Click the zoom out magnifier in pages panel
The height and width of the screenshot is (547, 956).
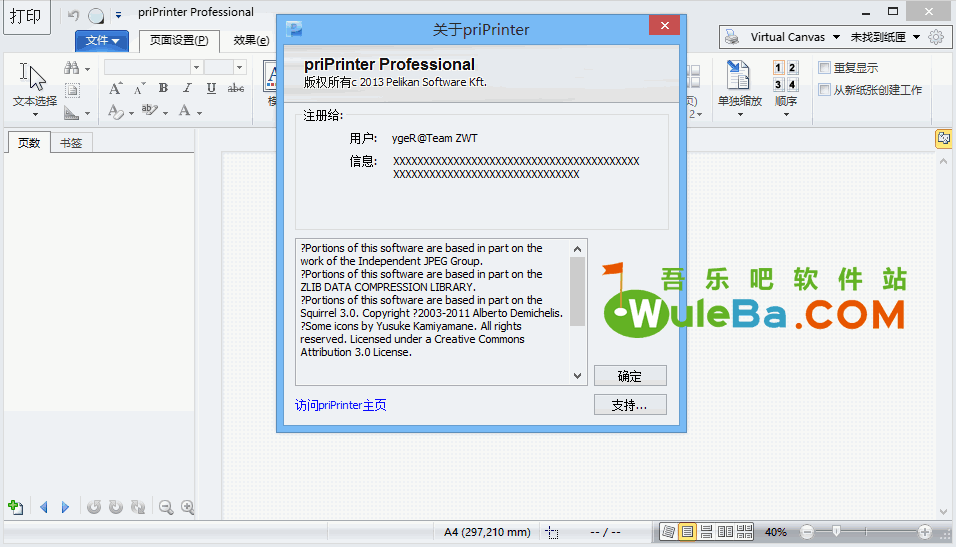(165, 507)
